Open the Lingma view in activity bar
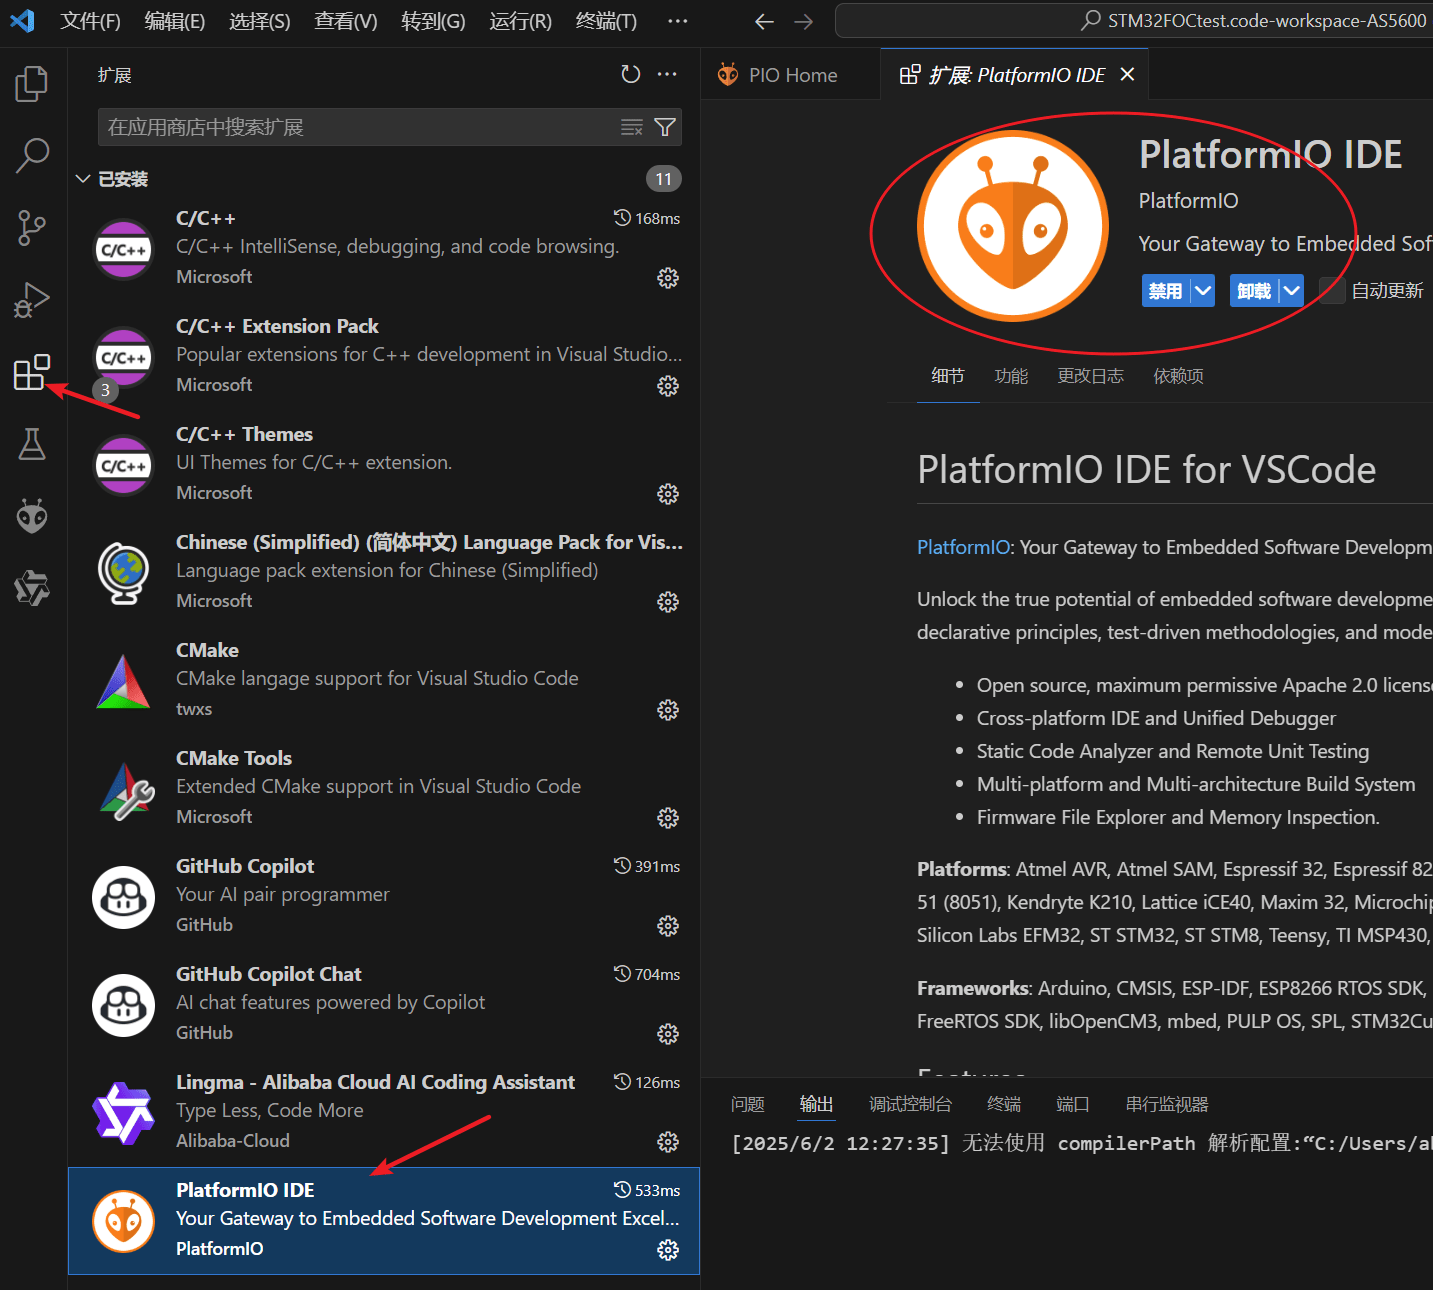 32,588
